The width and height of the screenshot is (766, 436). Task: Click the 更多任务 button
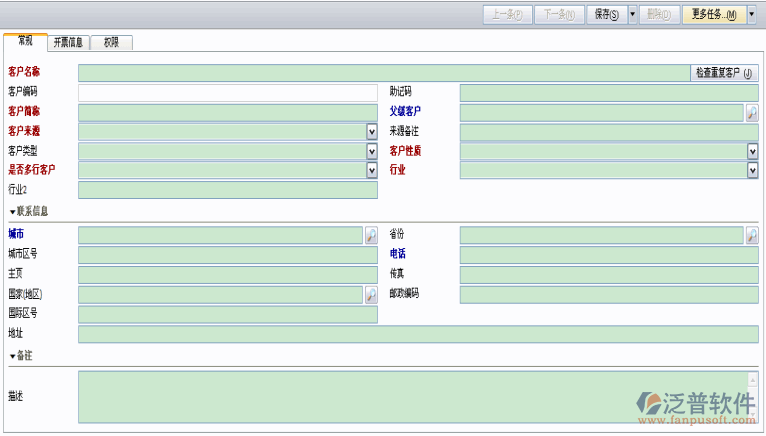coord(714,14)
